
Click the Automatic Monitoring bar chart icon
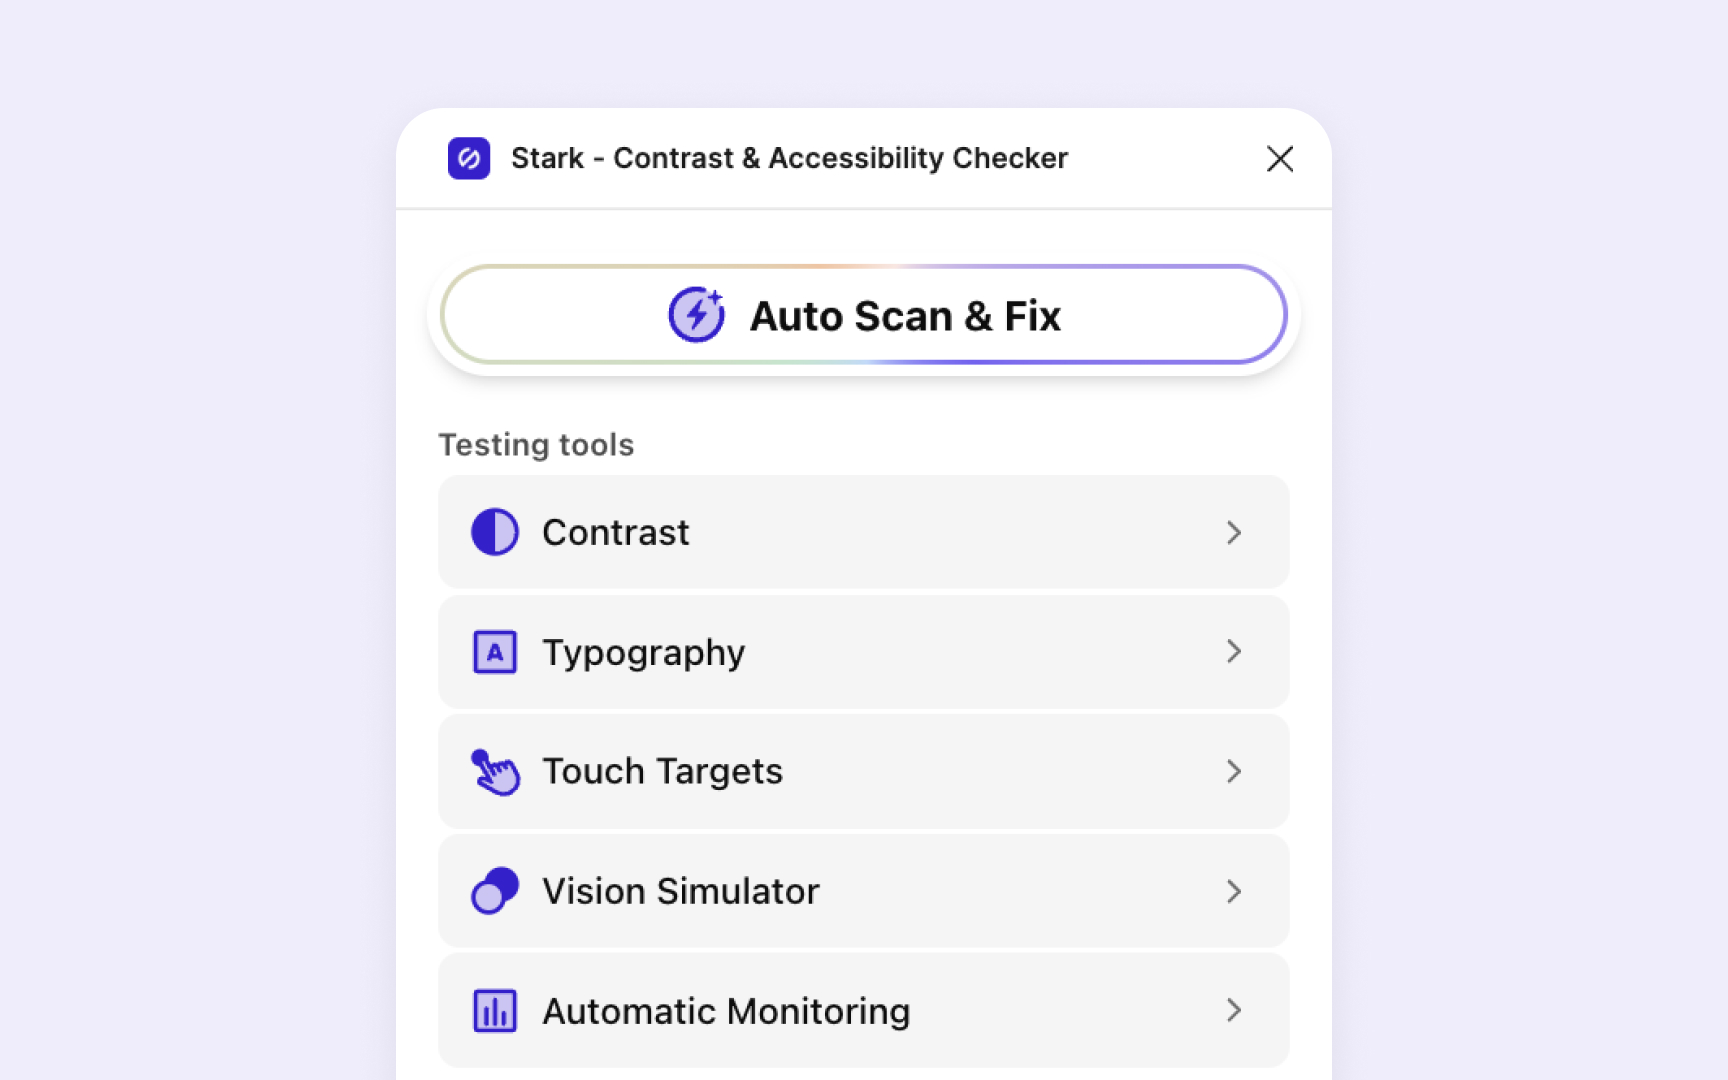point(494,1010)
